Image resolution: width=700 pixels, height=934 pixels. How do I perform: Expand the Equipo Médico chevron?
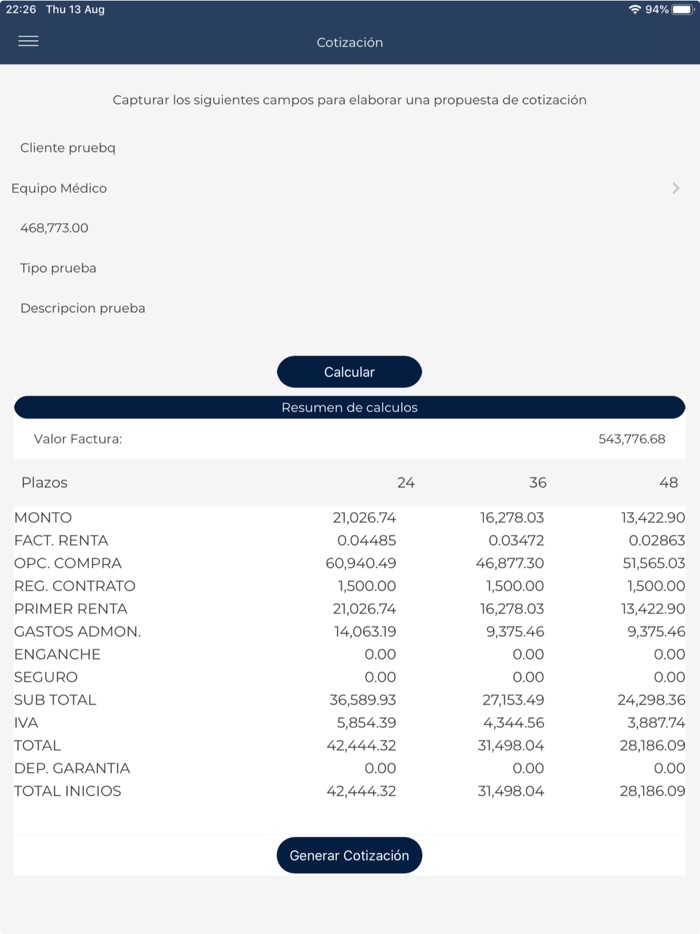[x=676, y=188]
